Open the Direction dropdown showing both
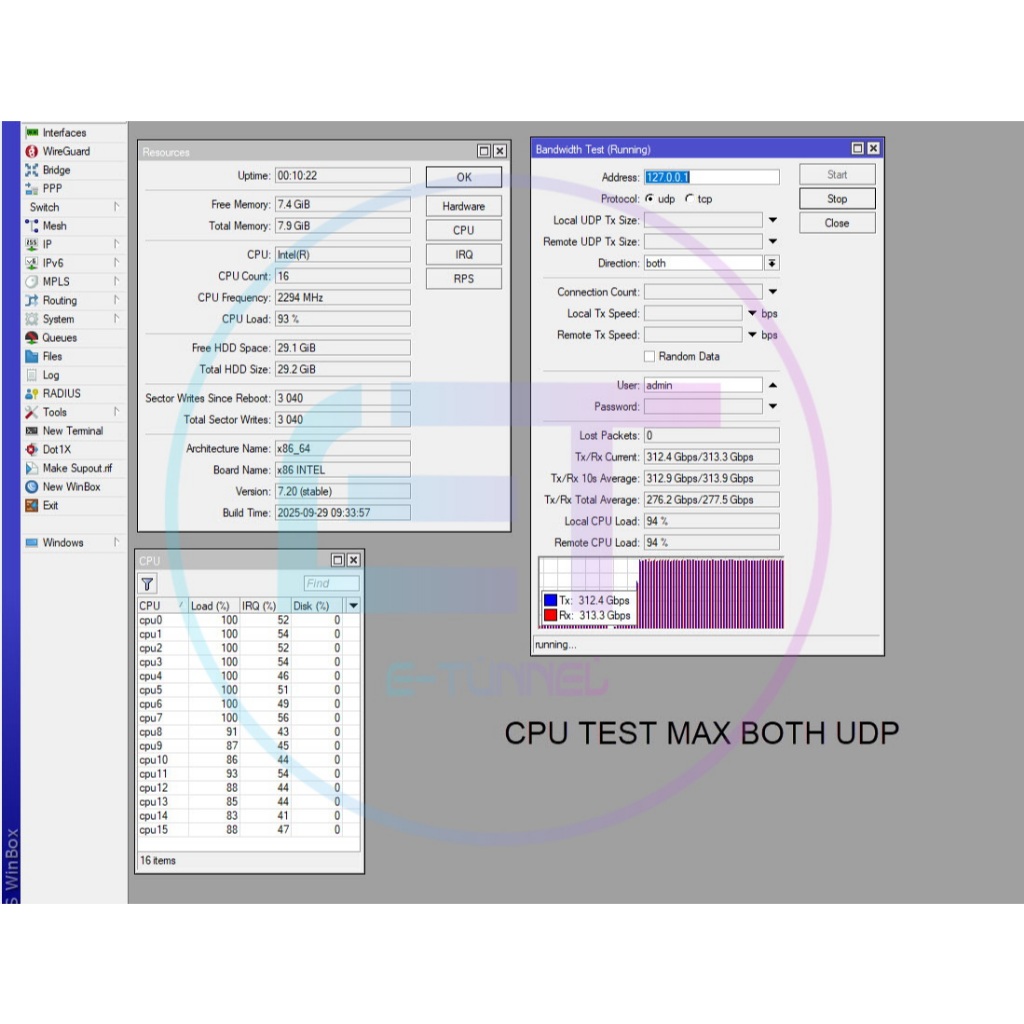The width and height of the screenshot is (1024, 1024). [771, 263]
